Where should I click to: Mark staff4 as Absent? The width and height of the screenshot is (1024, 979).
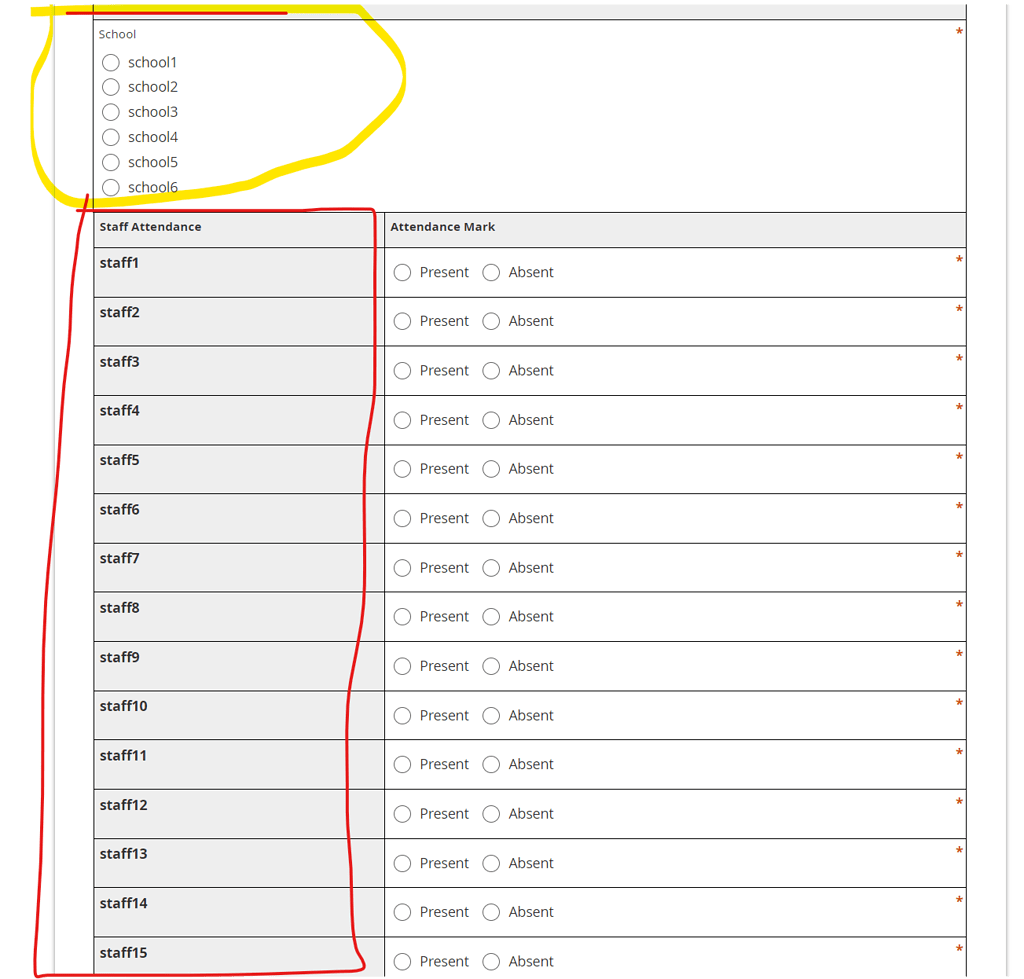pyautogui.click(x=491, y=420)
